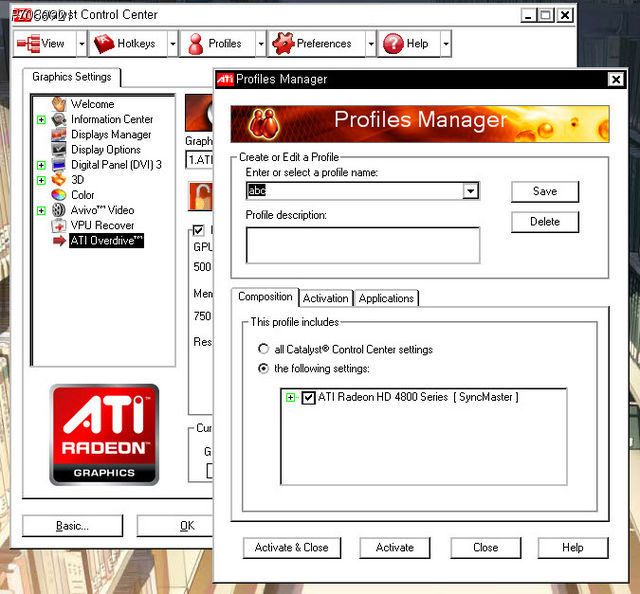Click the Color wheel icon
Viewport: 640px width, 594px height.
pyautogui.click(x=59, y=195)
